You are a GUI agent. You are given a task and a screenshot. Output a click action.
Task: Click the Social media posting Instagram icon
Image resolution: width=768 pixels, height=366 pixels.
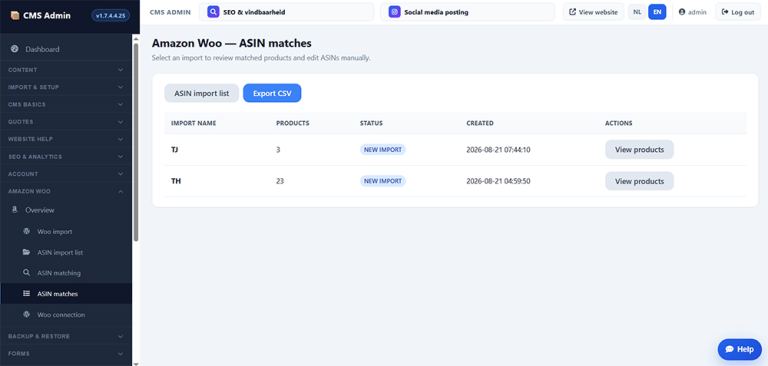pos(395,12)
